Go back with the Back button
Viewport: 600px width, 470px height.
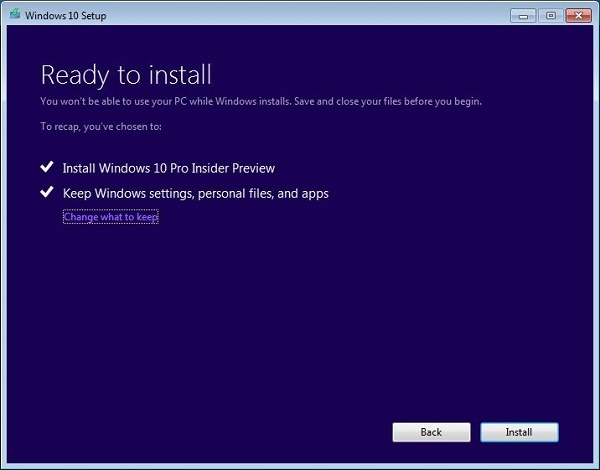click(x=431, y=432)
